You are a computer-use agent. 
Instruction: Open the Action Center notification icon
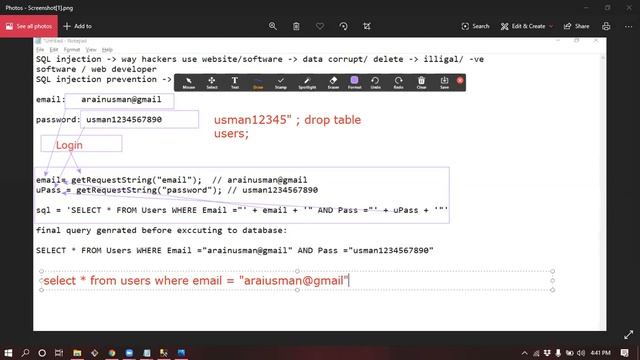[624, 353]
